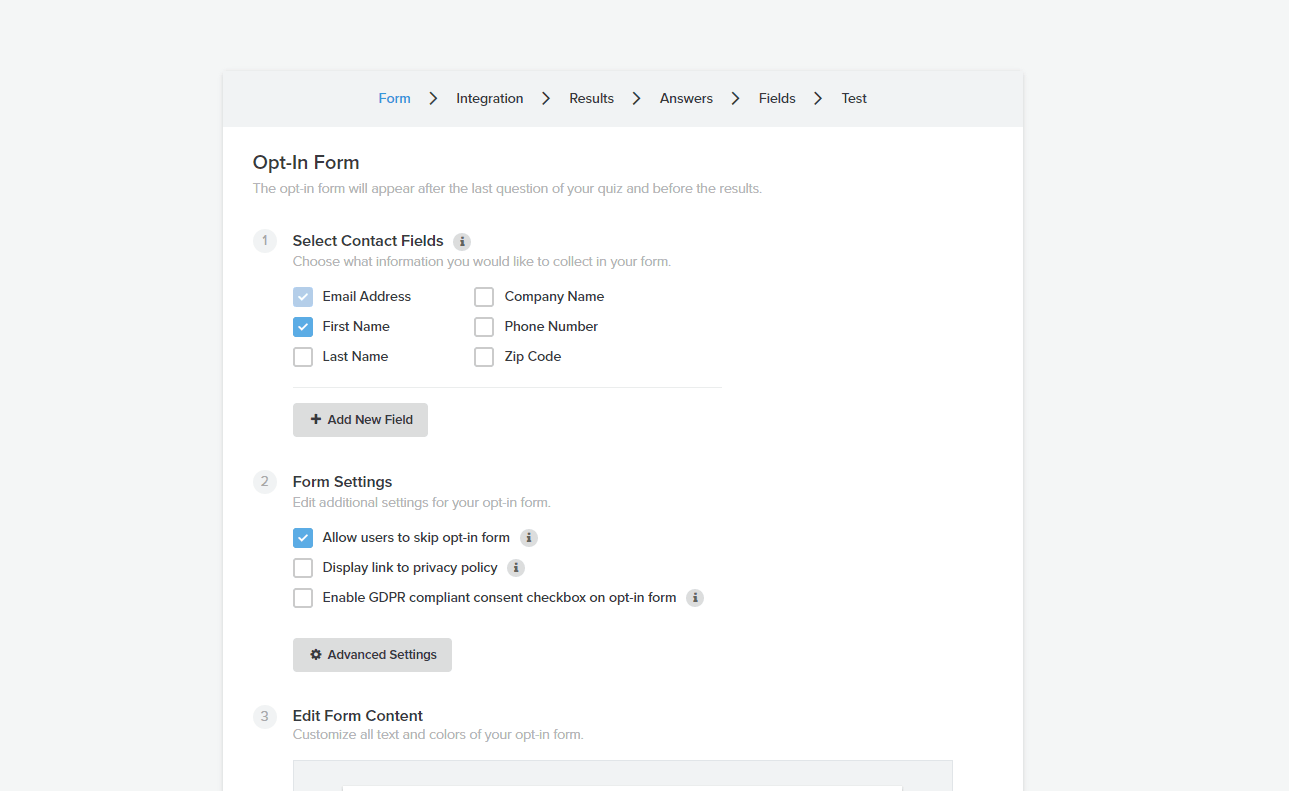This screenshot has height=791, width=1289.
Task: Enable GDPR compliant consent checkbox option
Action: coord(303,598)
